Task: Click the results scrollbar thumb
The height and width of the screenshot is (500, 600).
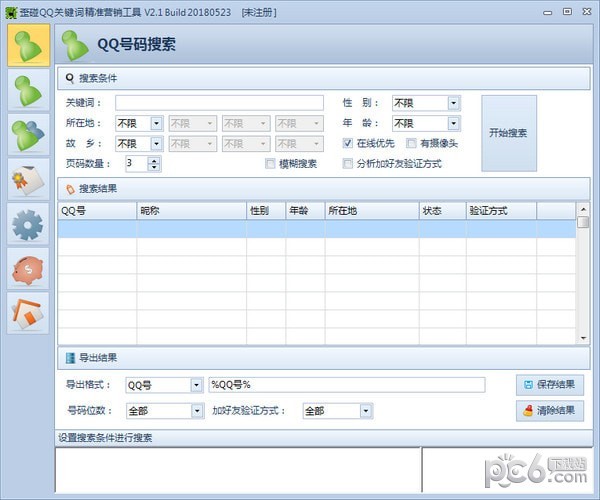Action: [x=583, y=222]
